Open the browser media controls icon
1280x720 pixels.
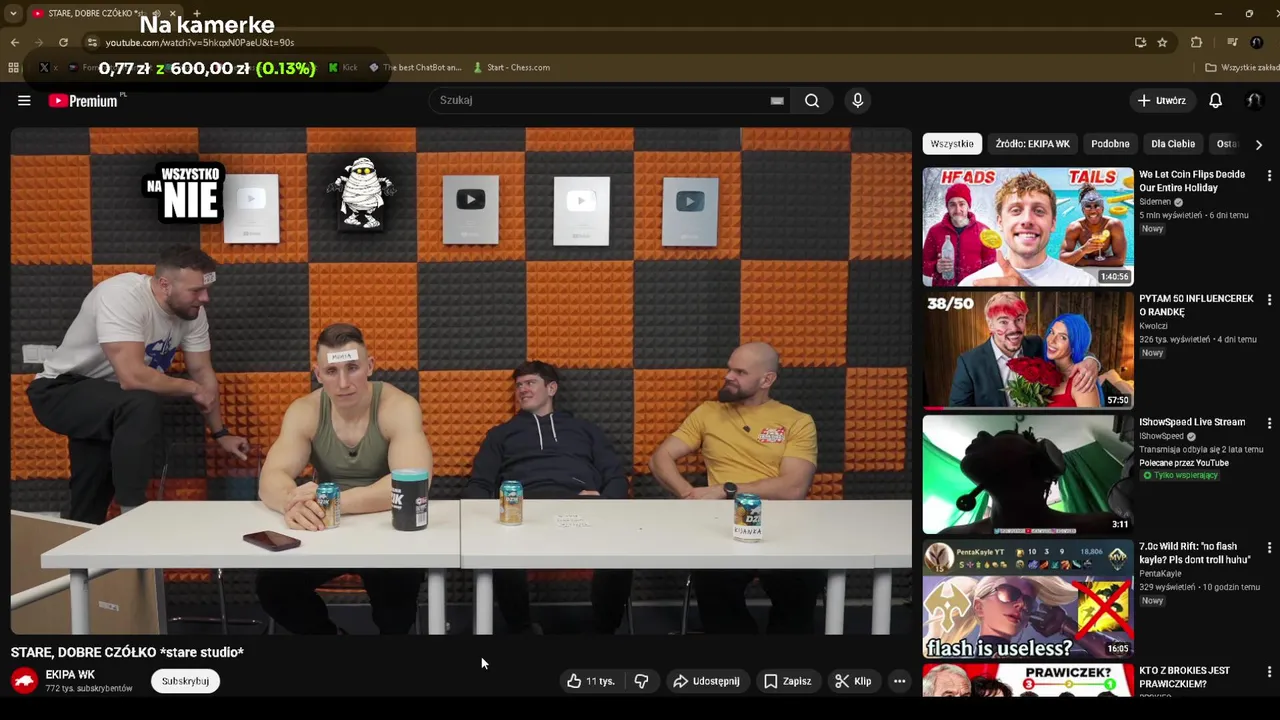point(1232,42)
